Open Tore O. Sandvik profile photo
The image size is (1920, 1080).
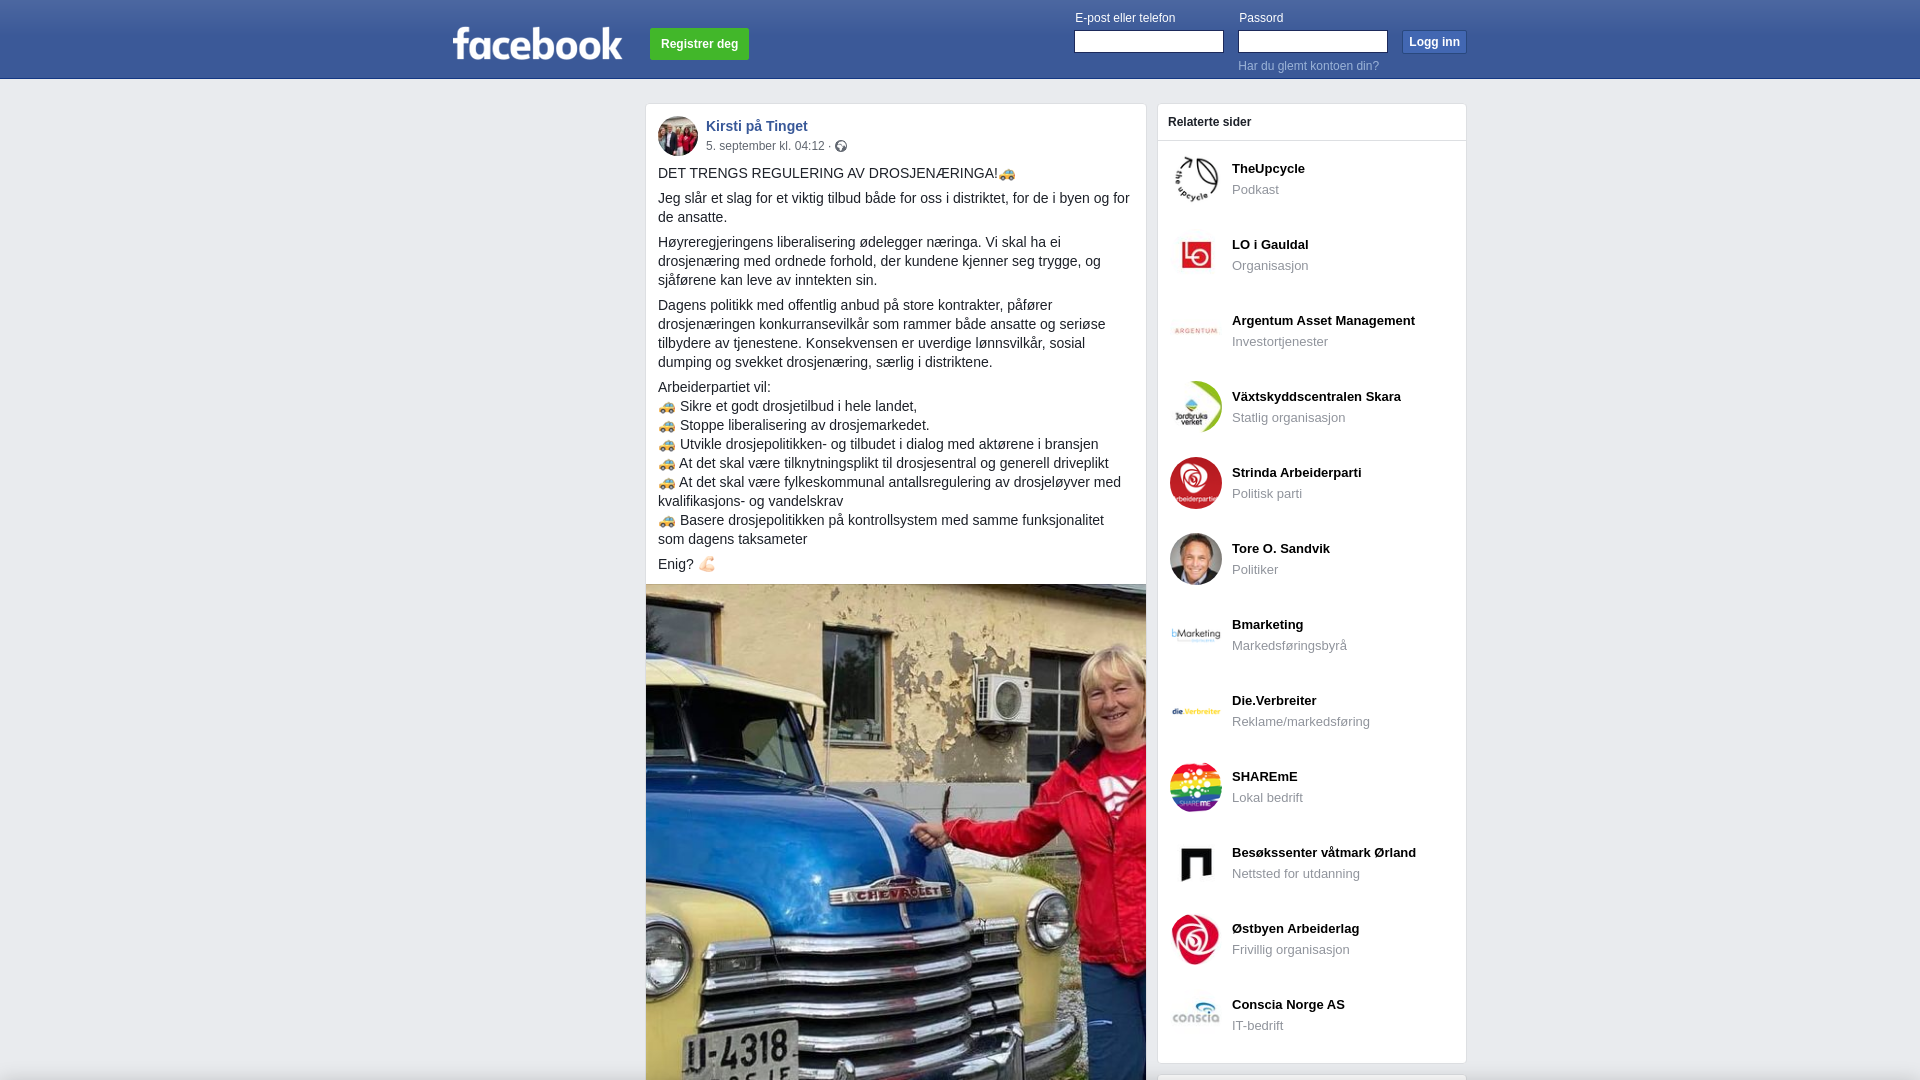(x=1196, y=559)
